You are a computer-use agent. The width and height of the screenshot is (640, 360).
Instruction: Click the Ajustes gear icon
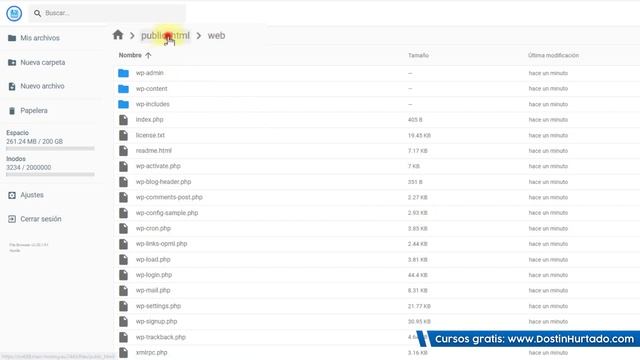pyautogui.click(x=12, y=195)
